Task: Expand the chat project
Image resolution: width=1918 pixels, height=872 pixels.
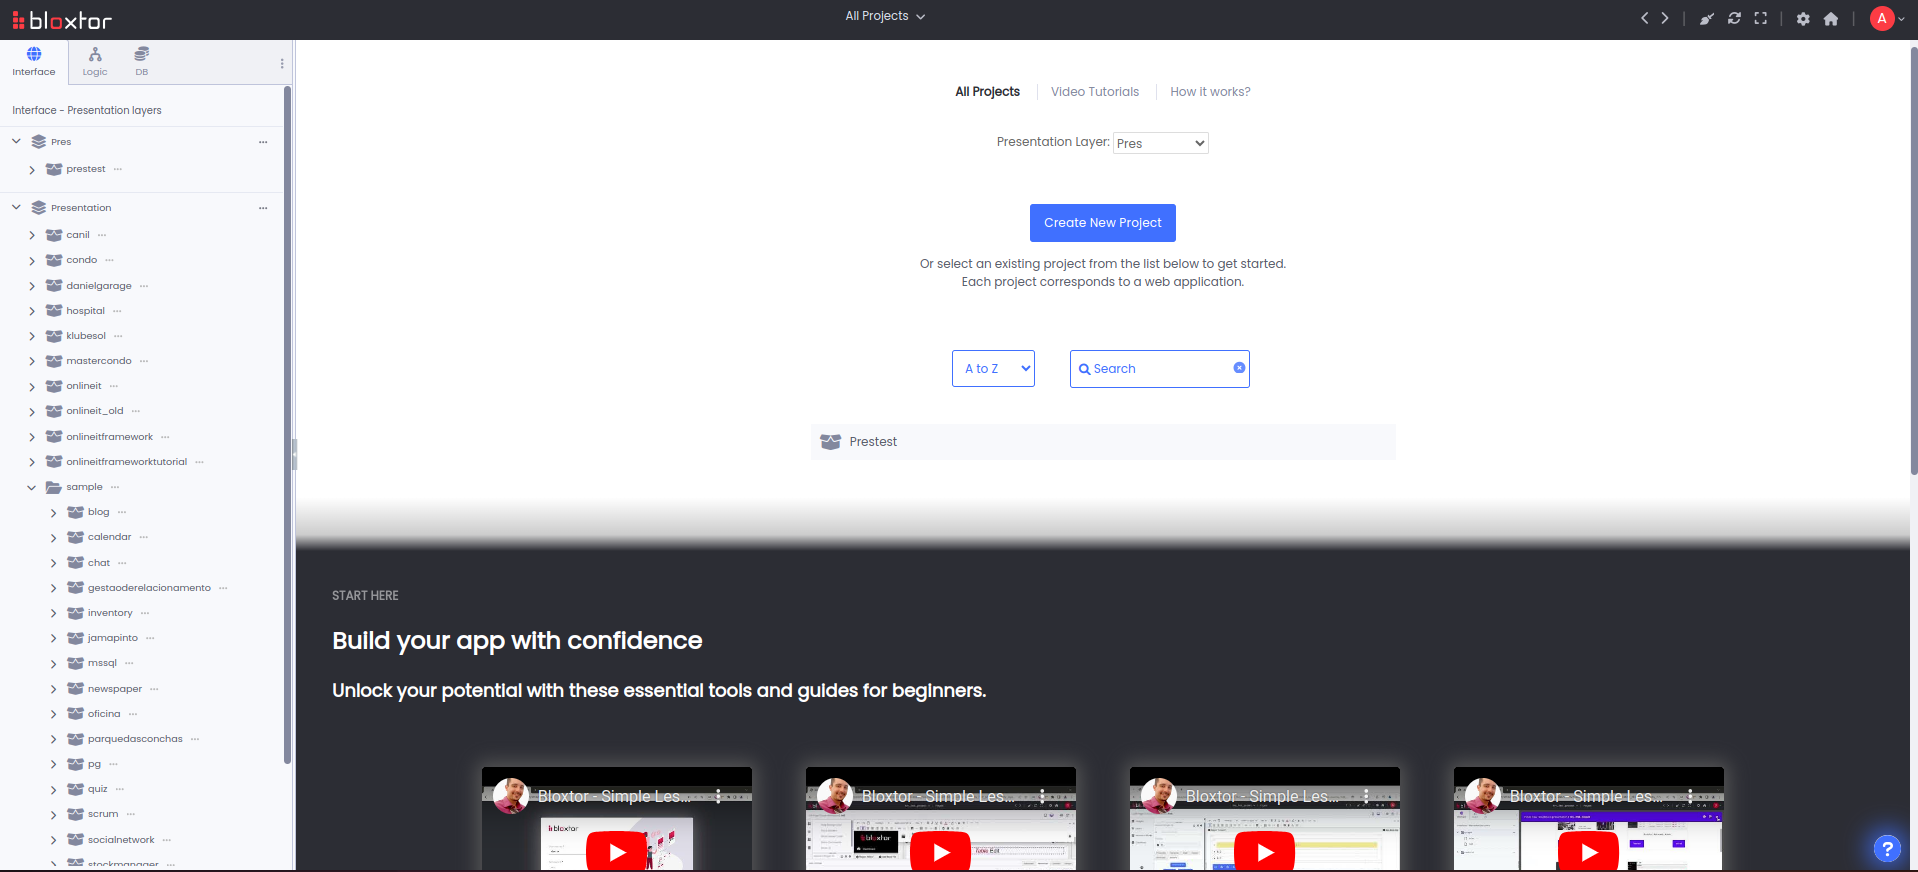Action: 53,564
